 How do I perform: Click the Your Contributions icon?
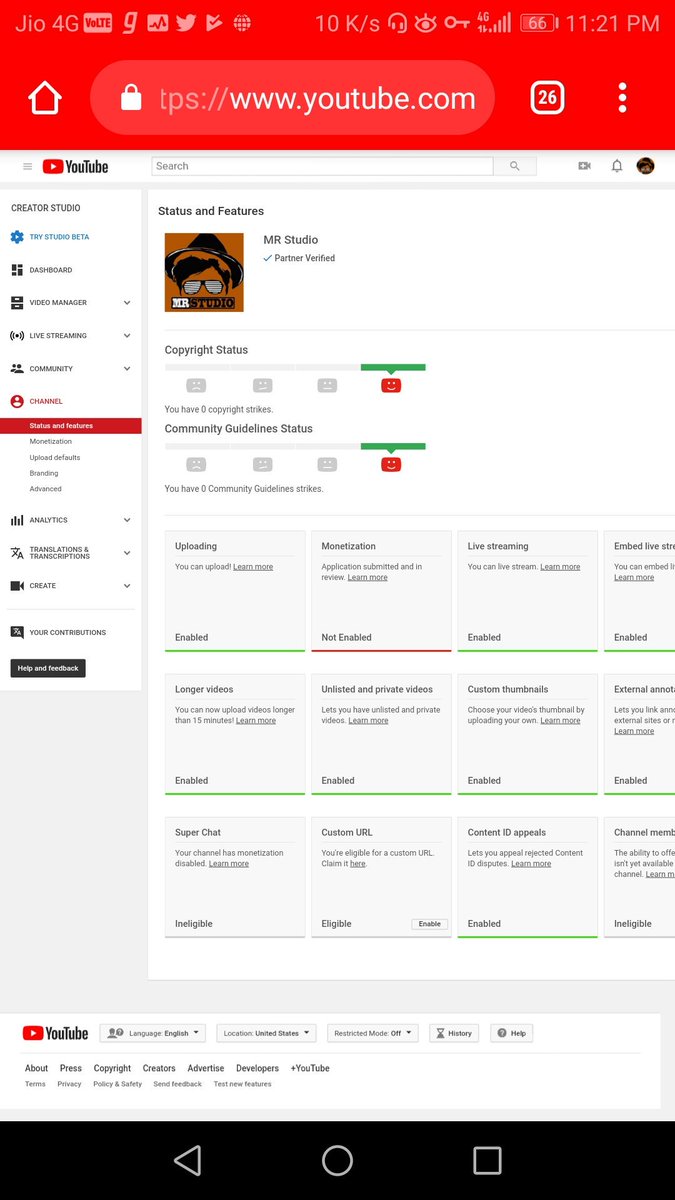17,632
